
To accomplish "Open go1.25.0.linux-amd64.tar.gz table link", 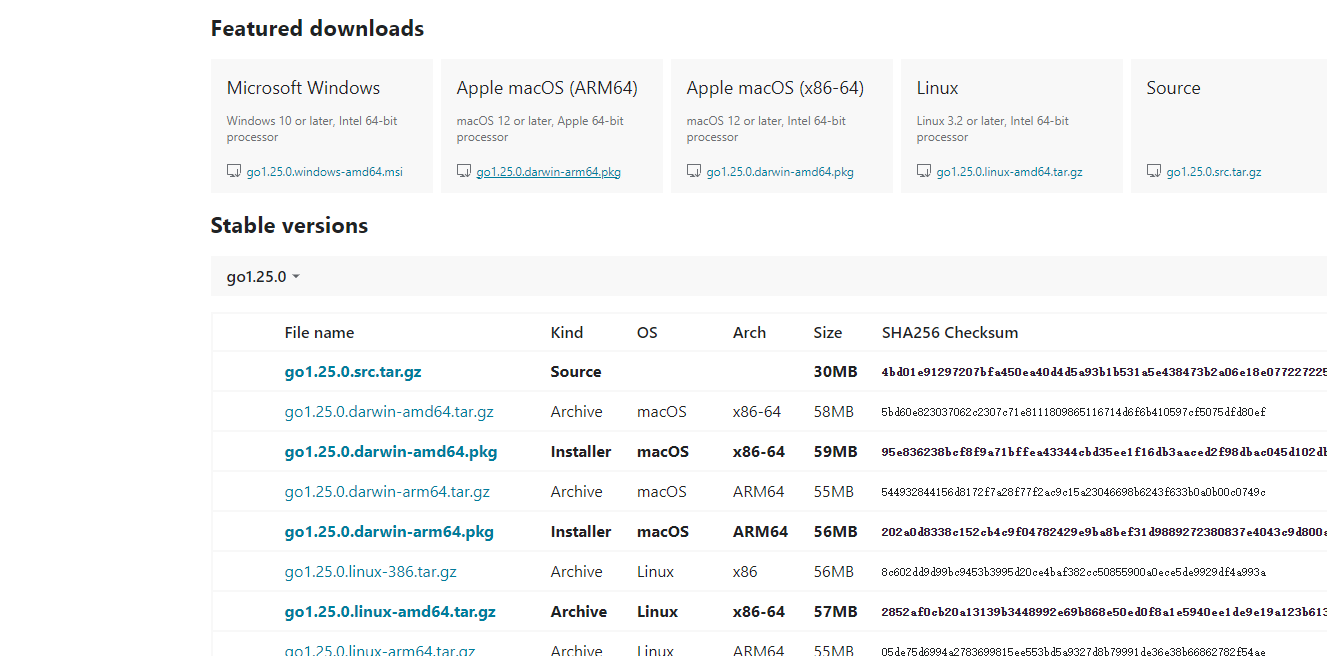I will pos(390,612).
